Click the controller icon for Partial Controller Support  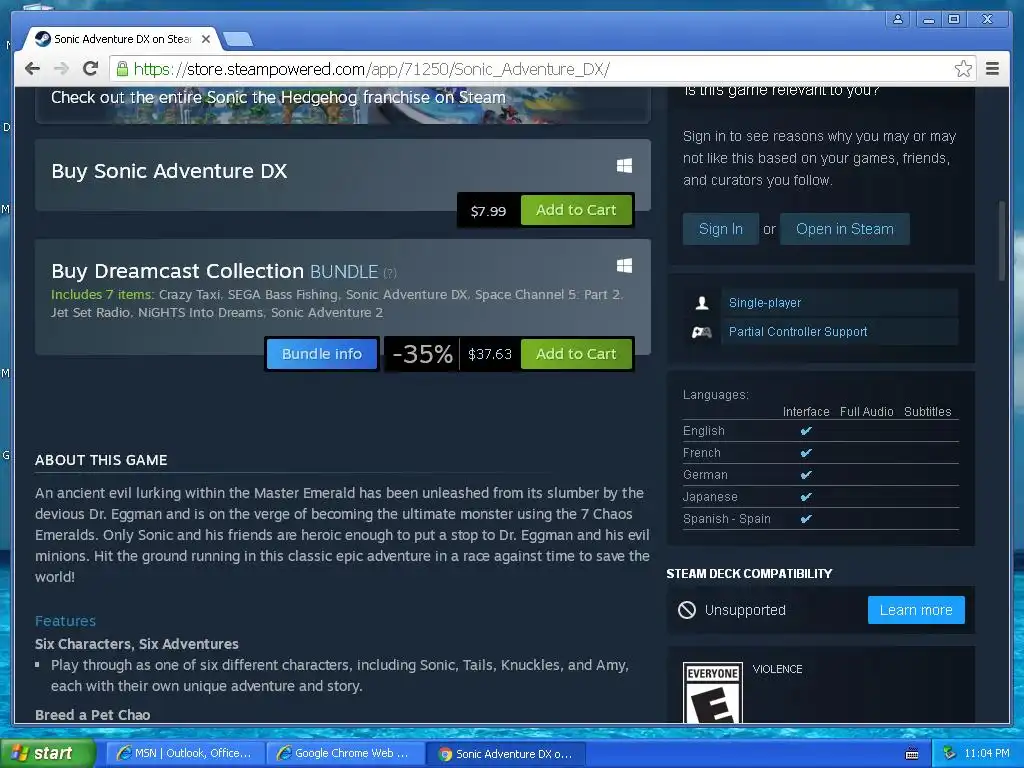click(701, 332)
